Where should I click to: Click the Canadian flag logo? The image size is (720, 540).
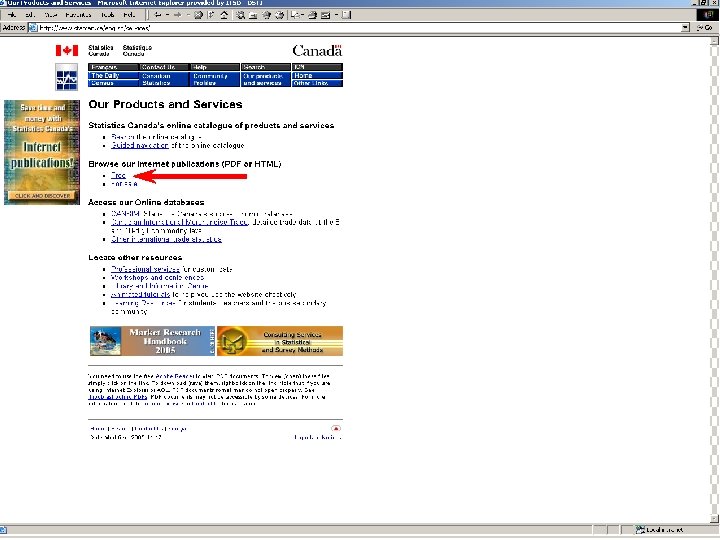pyautogui.click(x=67, y=50)
